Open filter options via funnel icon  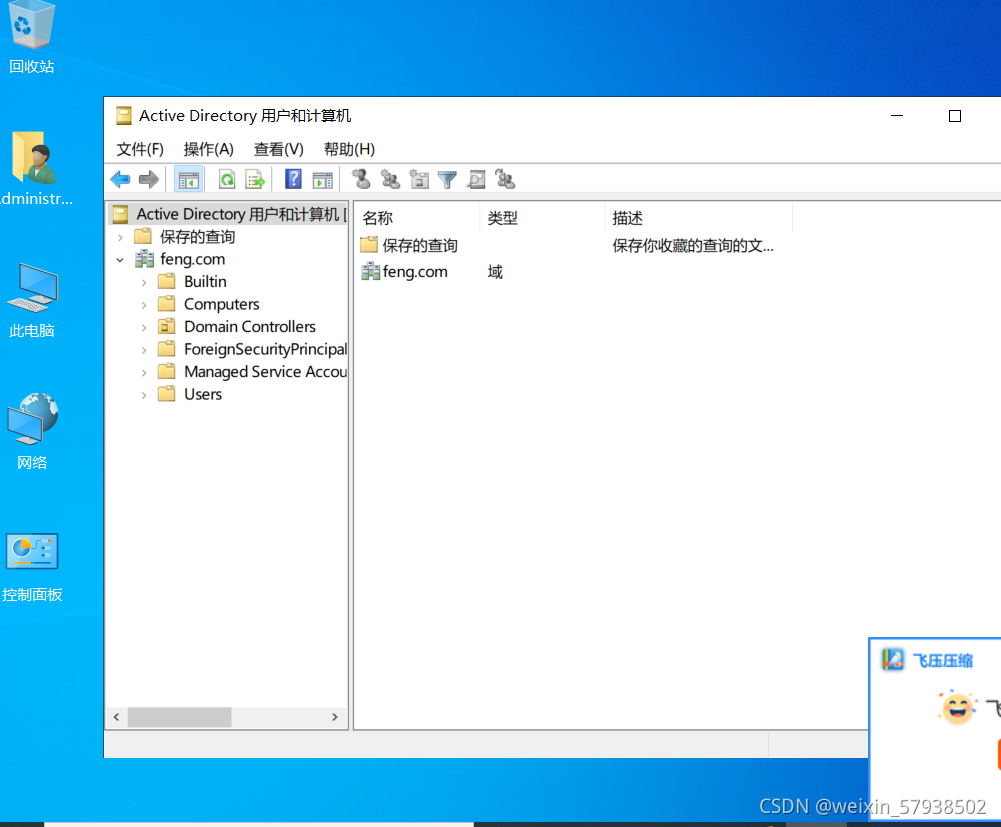pos(448,179)
